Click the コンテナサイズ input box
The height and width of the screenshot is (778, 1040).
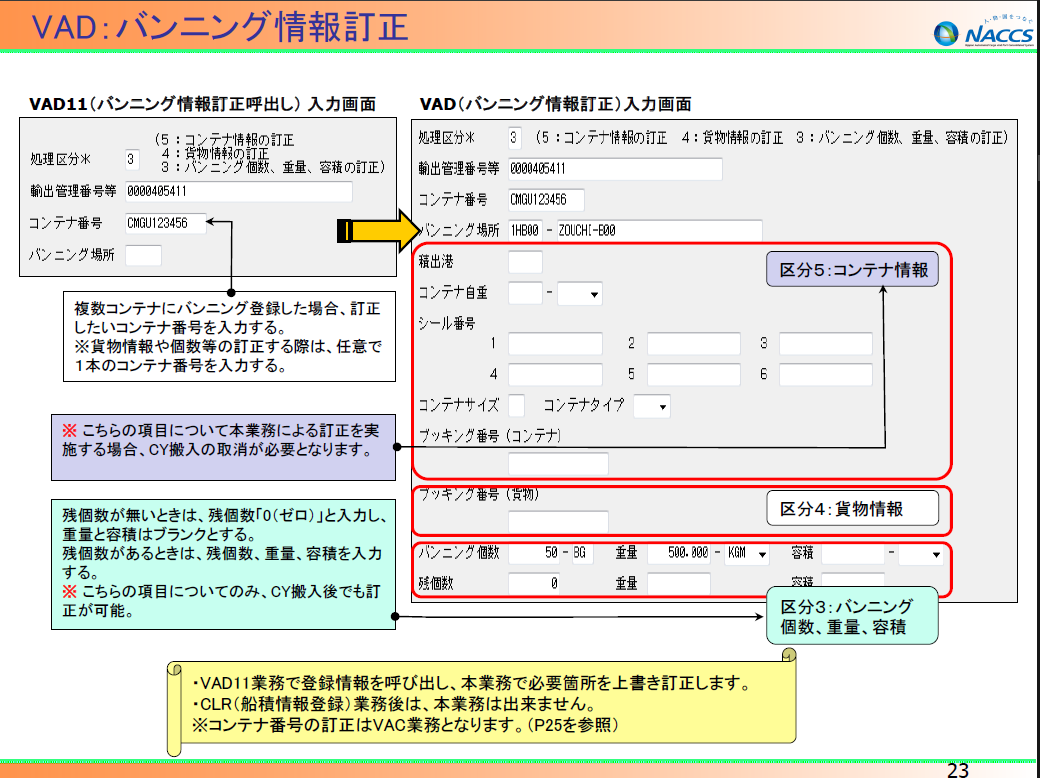(516, 405)
